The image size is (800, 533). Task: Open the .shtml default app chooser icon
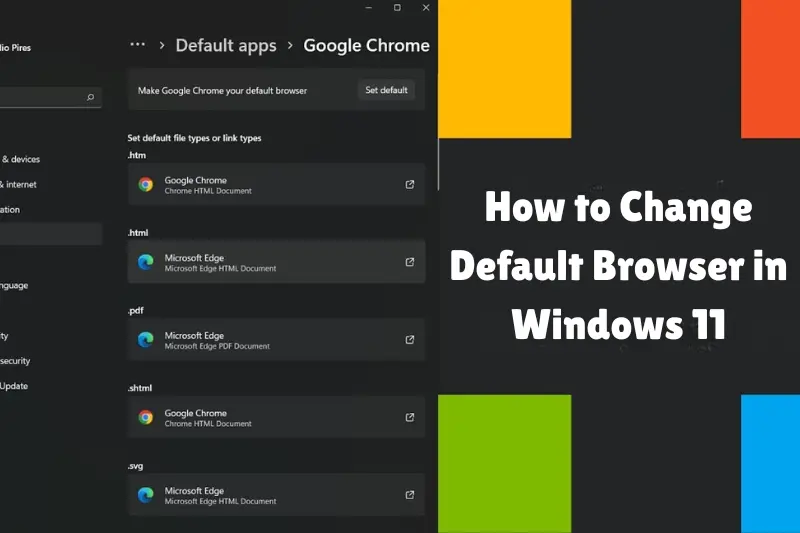point(410,417)
